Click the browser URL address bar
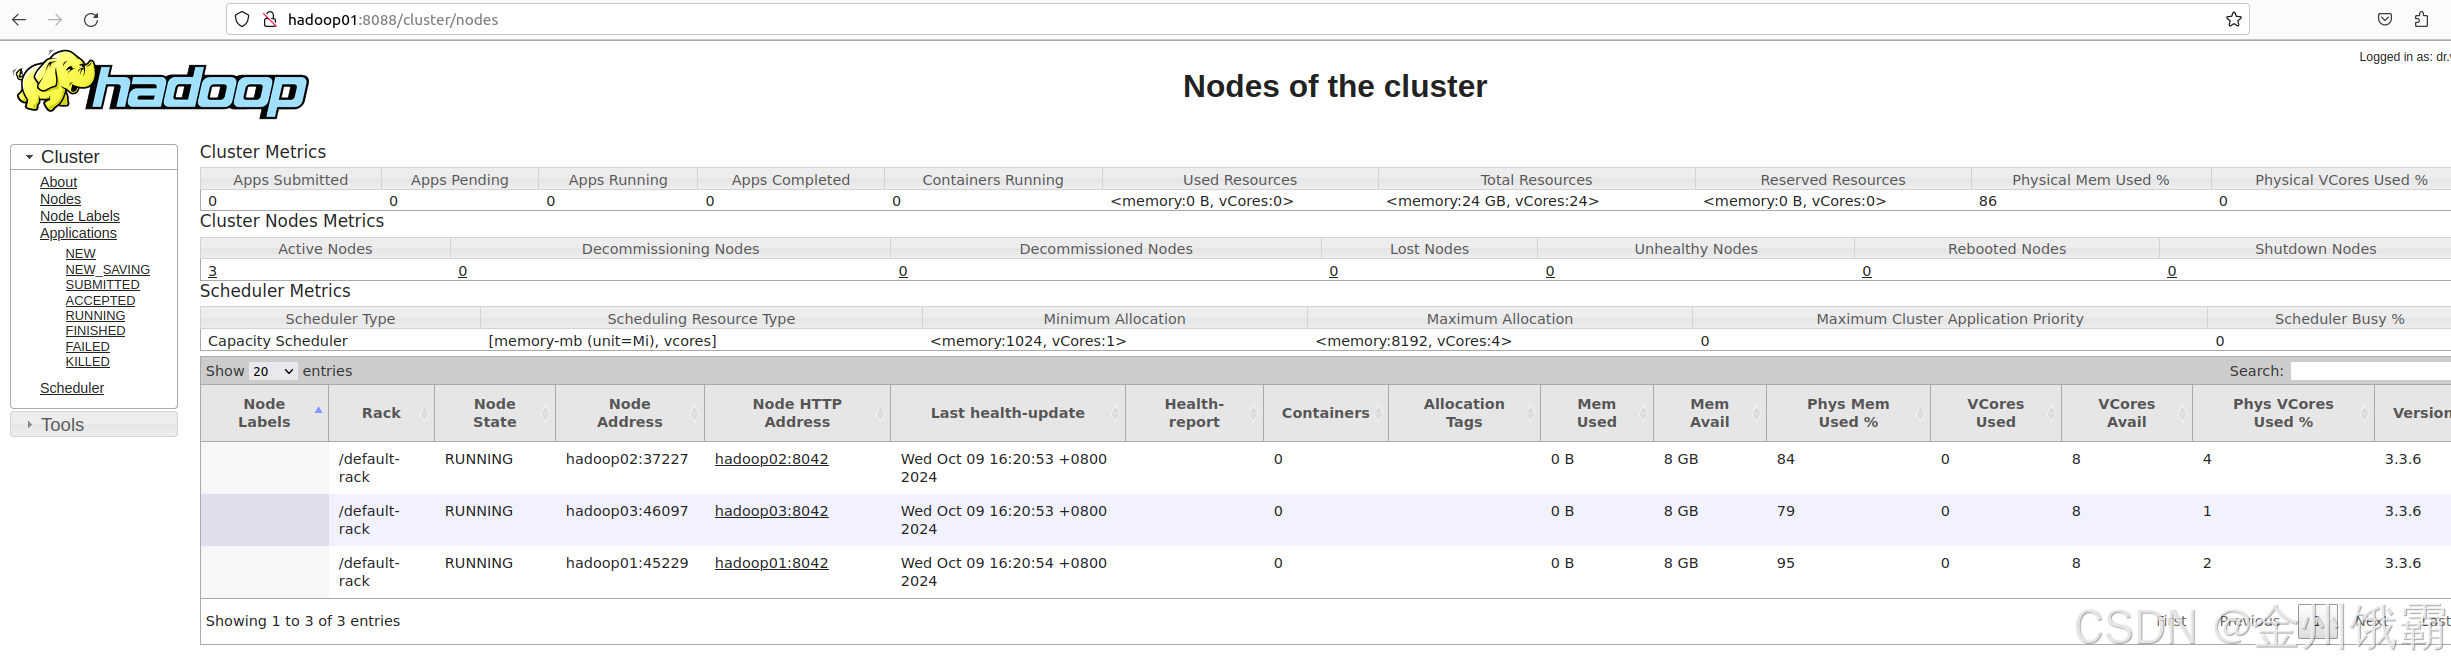Screen dimensions: 2451x668 coord(1200,20)
